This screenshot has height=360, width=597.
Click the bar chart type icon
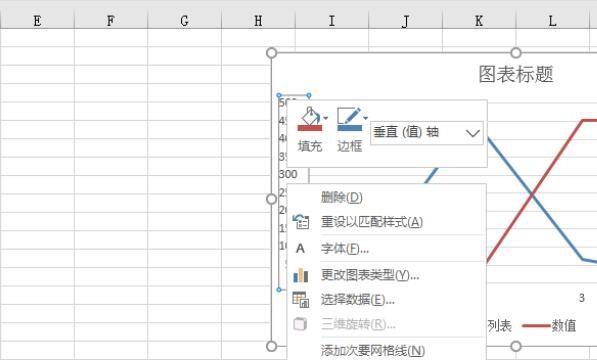click(300, 275)
